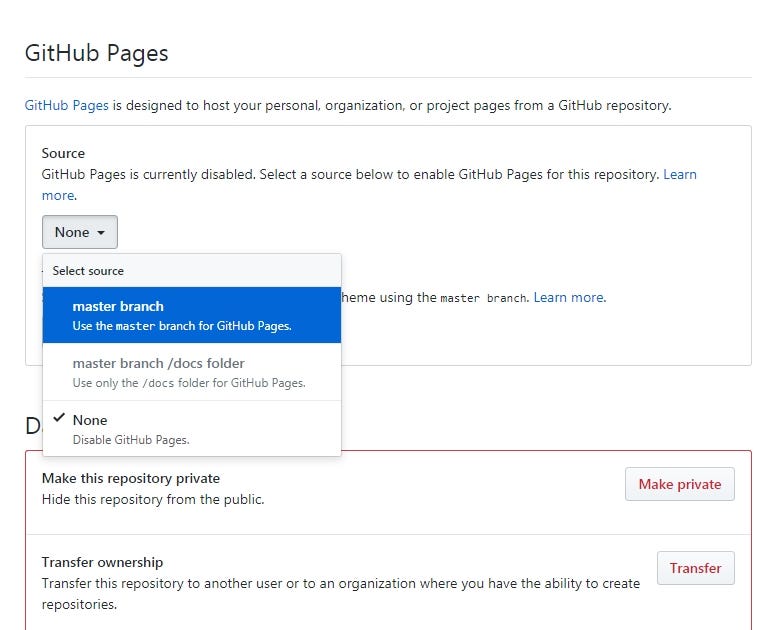
Task: Select None to disable GitHub Pages
Action: point(192,428)
